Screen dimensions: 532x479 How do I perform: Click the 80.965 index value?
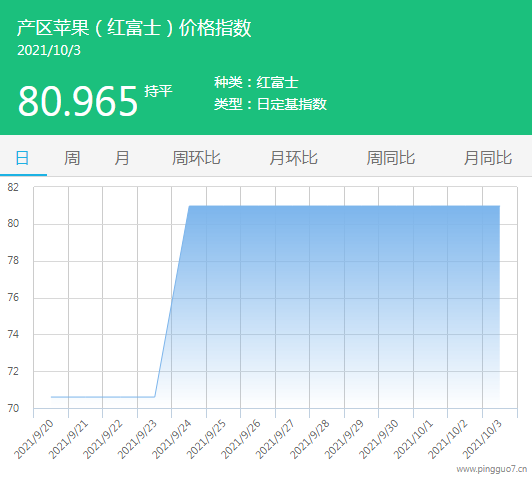(x=78, y=101)
